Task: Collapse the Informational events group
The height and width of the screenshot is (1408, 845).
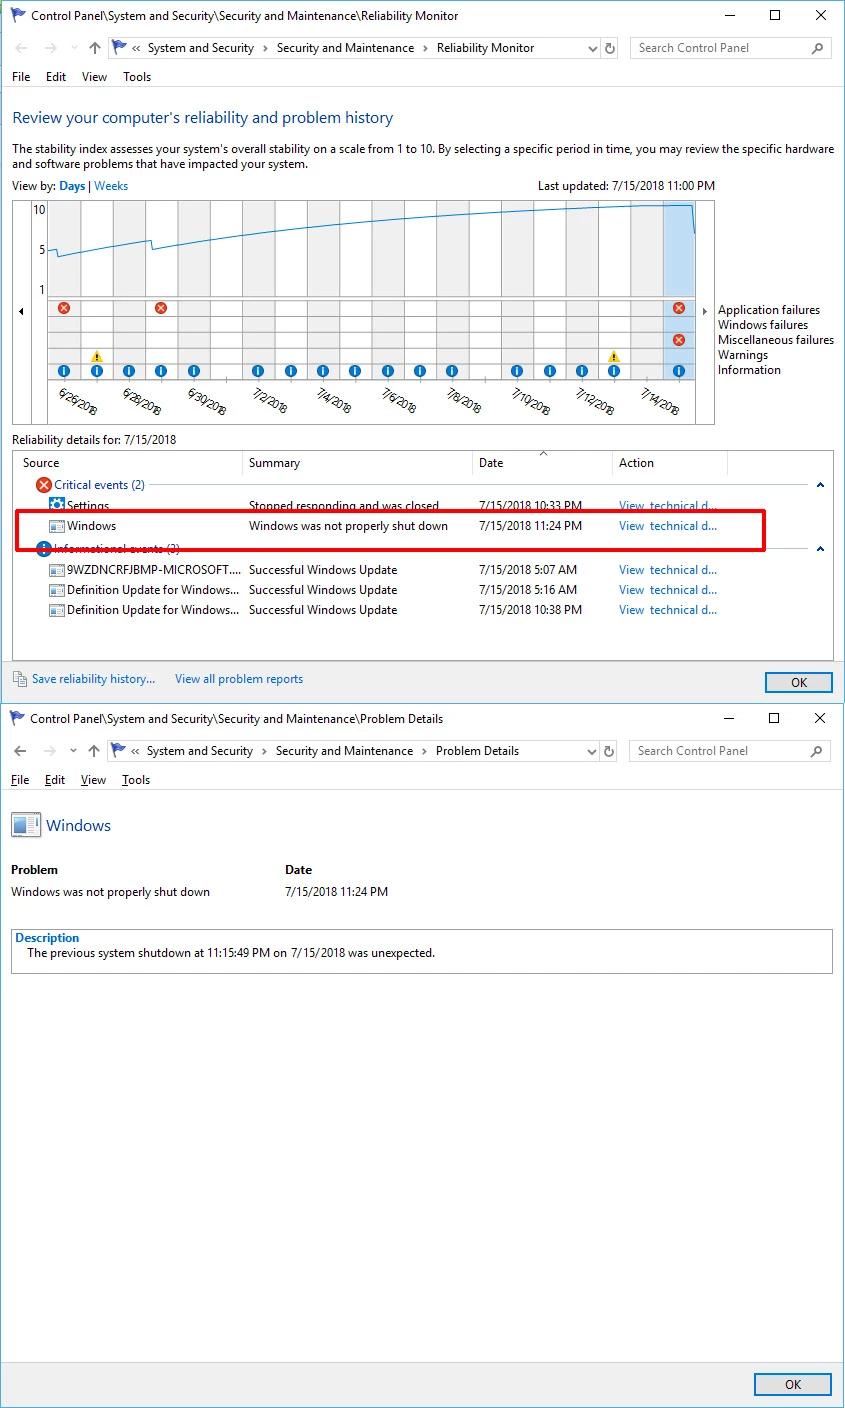Action: point(821,549)
